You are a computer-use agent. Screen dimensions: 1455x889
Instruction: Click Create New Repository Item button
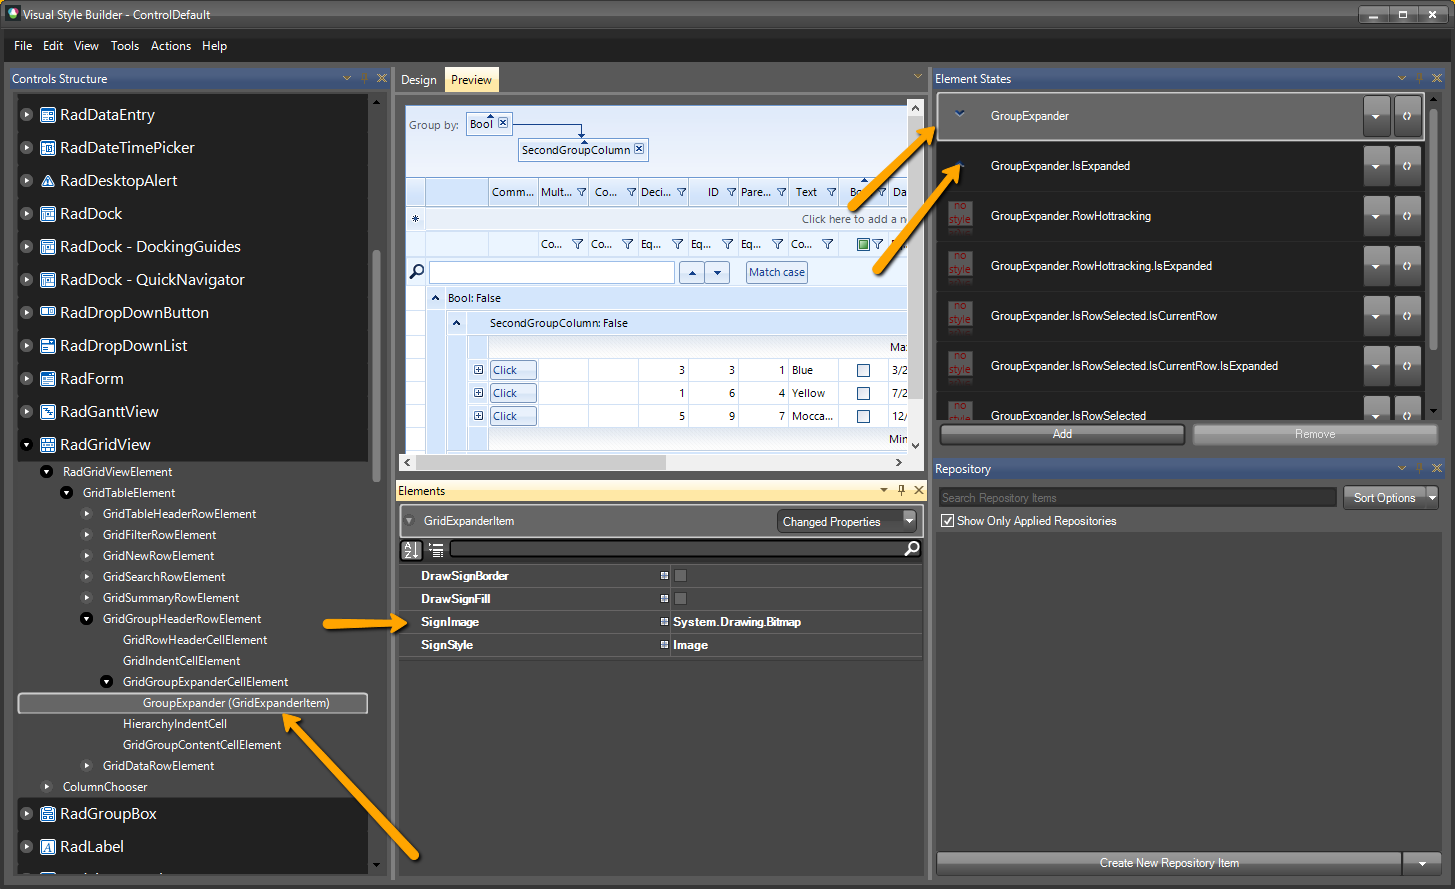coord(1169,863)
